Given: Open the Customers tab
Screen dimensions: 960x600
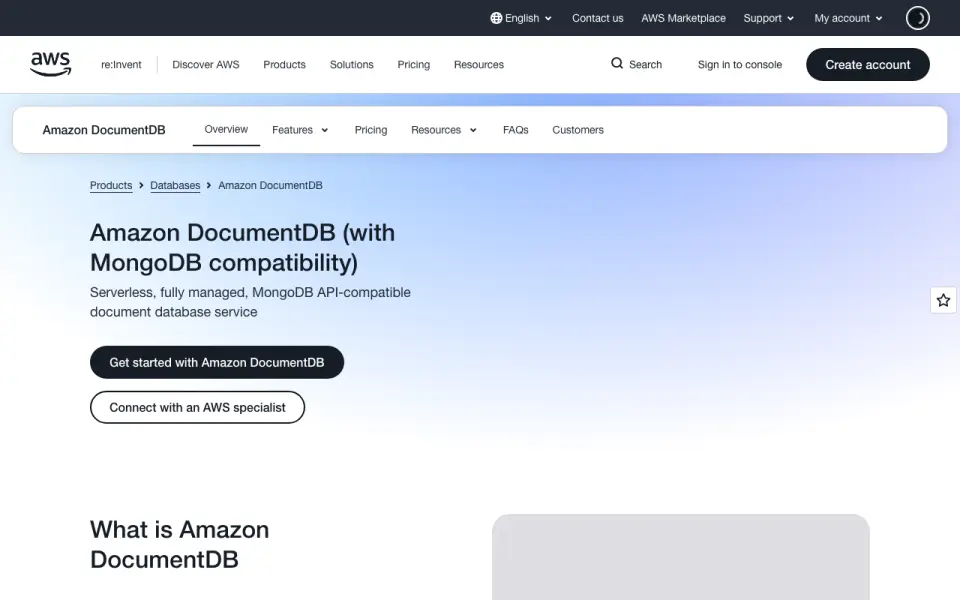Looking at the screenshot, I should [x=578, y=130].
